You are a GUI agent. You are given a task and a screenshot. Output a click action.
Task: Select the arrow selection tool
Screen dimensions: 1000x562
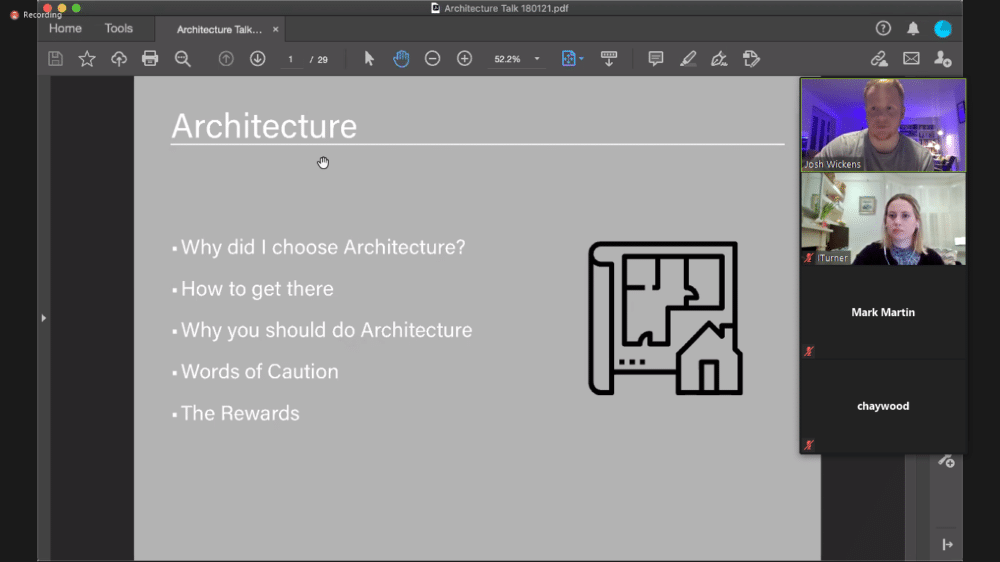click(369, 59)
